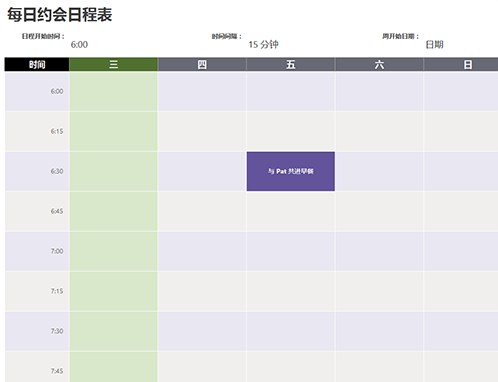Screen dimensions: 498x382
Task: Click the 6:30 time row label
Action: coord(57,171)
